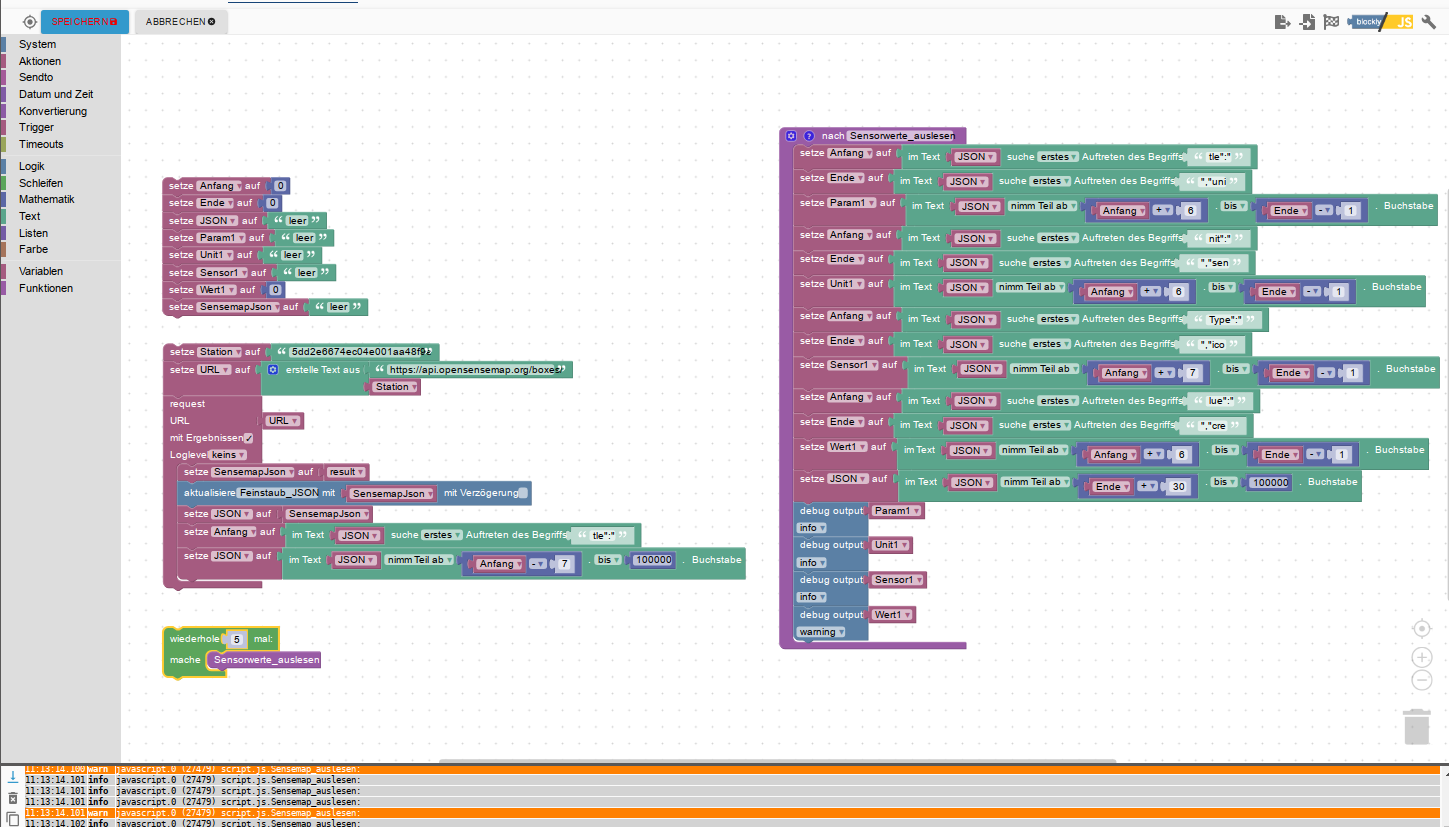Open the 'result' variable dropdown
Image resolution: width=1449 pixels, height=827 pixels.
pyautogui.click(x=347, y=472)
